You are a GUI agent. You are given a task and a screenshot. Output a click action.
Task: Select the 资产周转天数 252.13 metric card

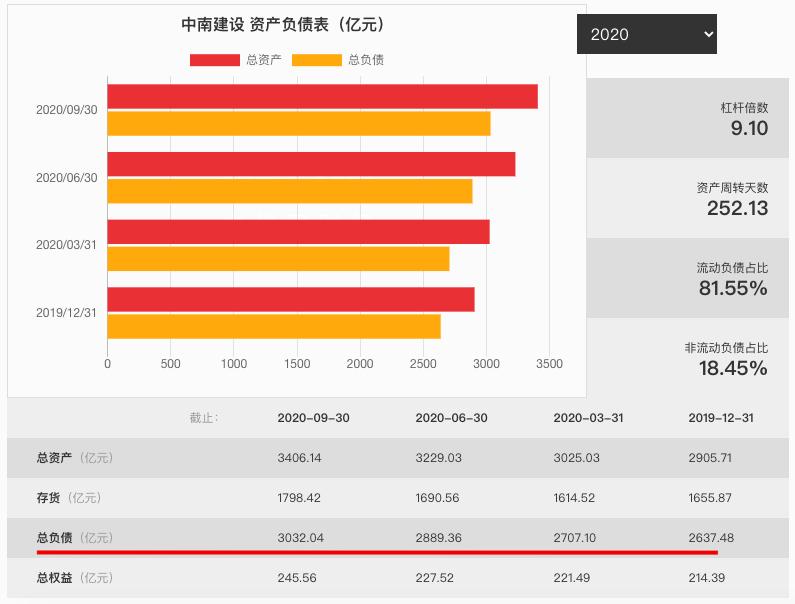coord(688,198)
